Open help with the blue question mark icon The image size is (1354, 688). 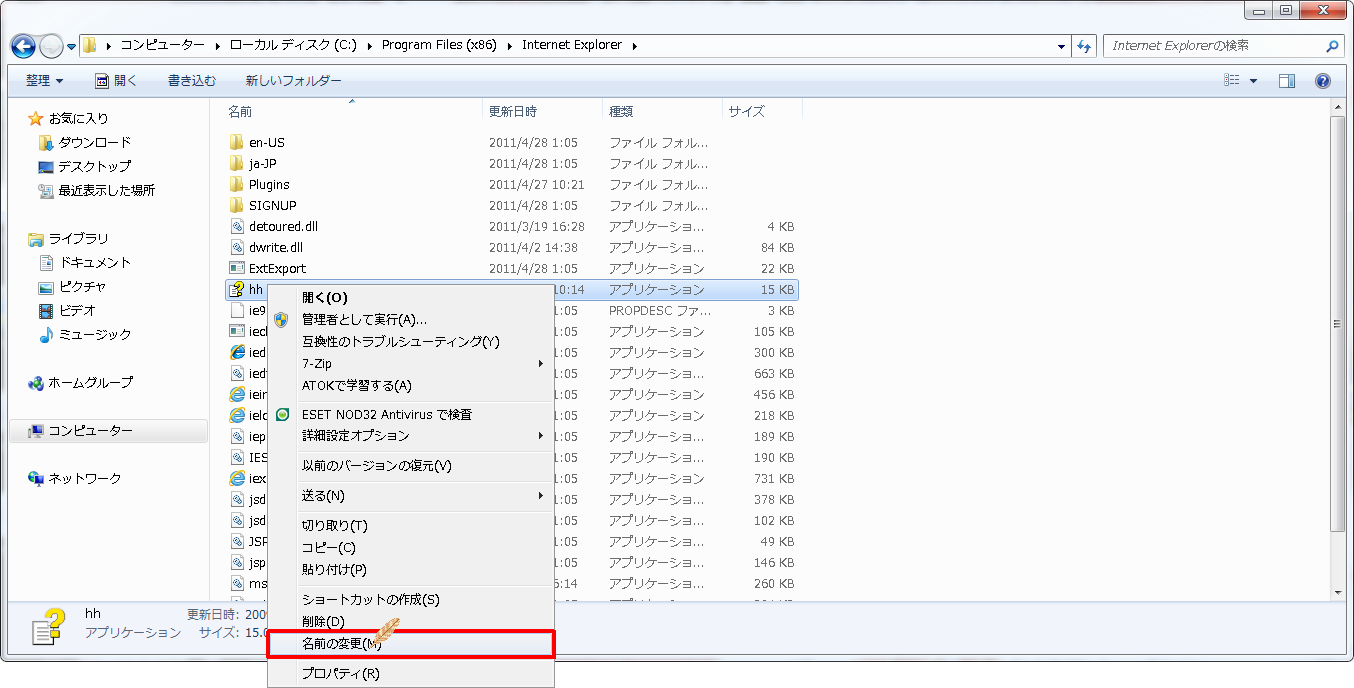[1322, 81]
